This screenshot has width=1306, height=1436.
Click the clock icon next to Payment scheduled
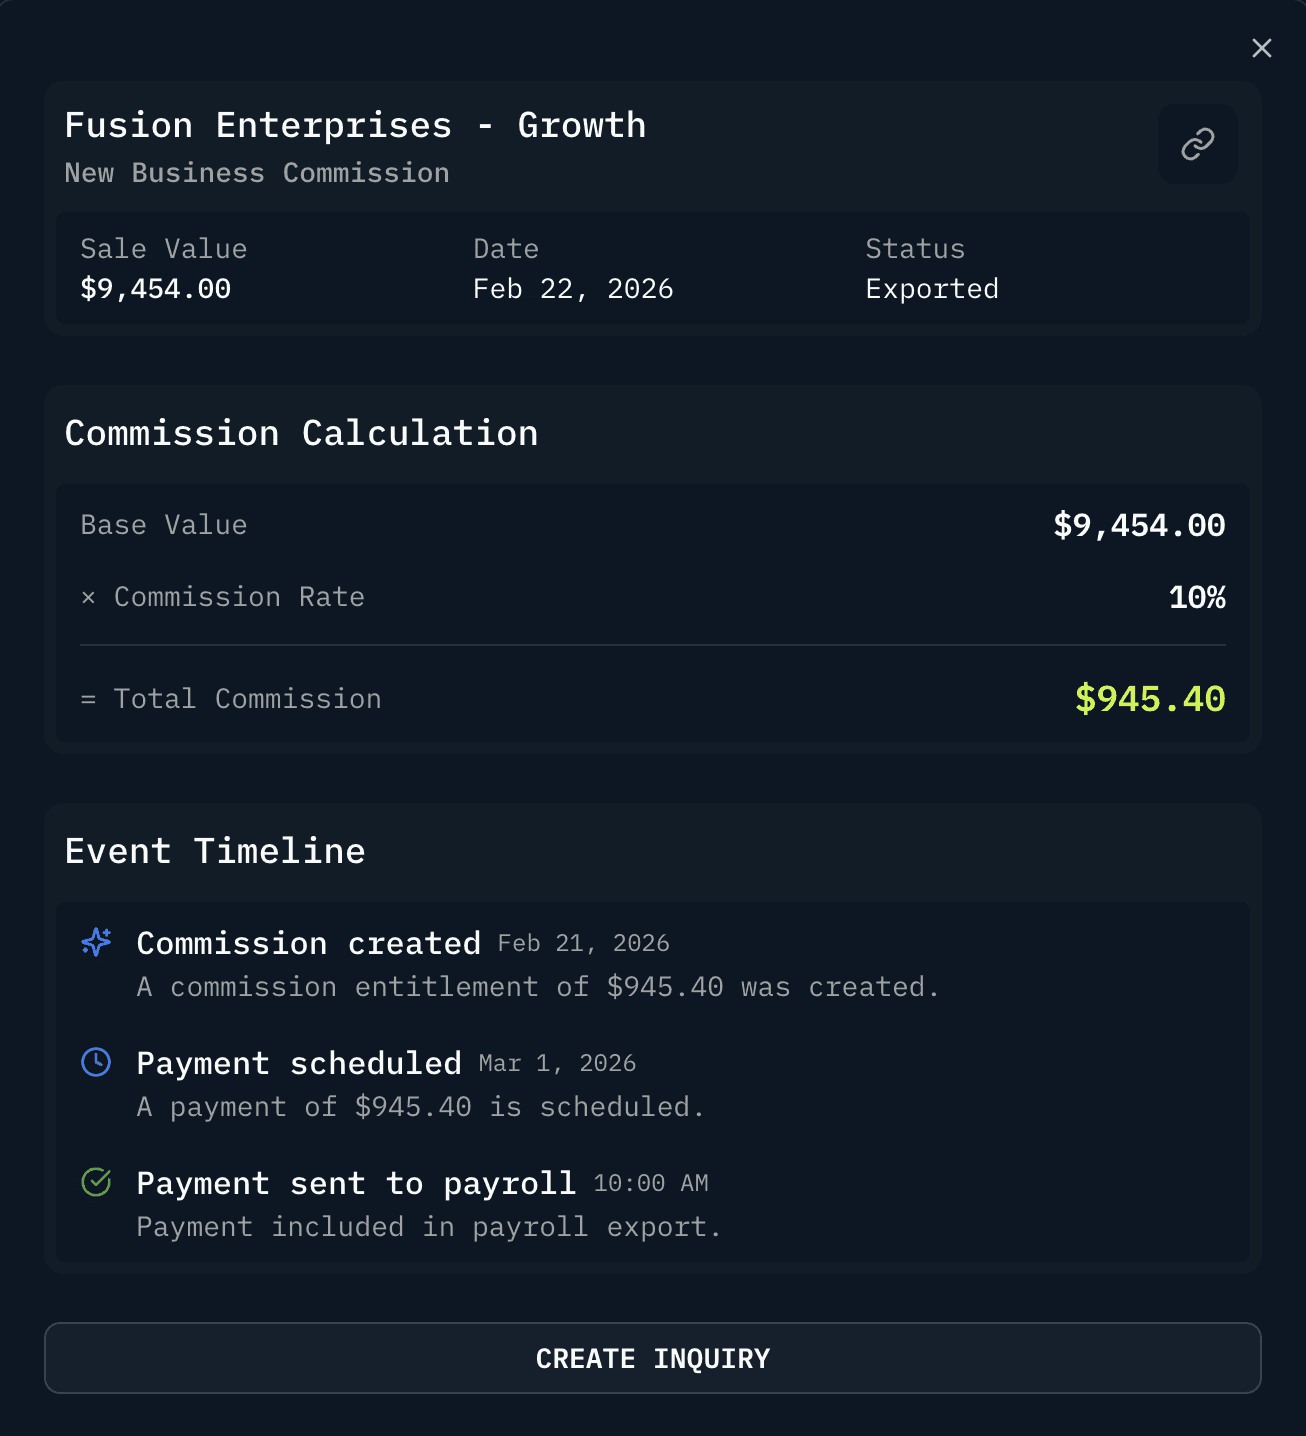pos(96,1062)
